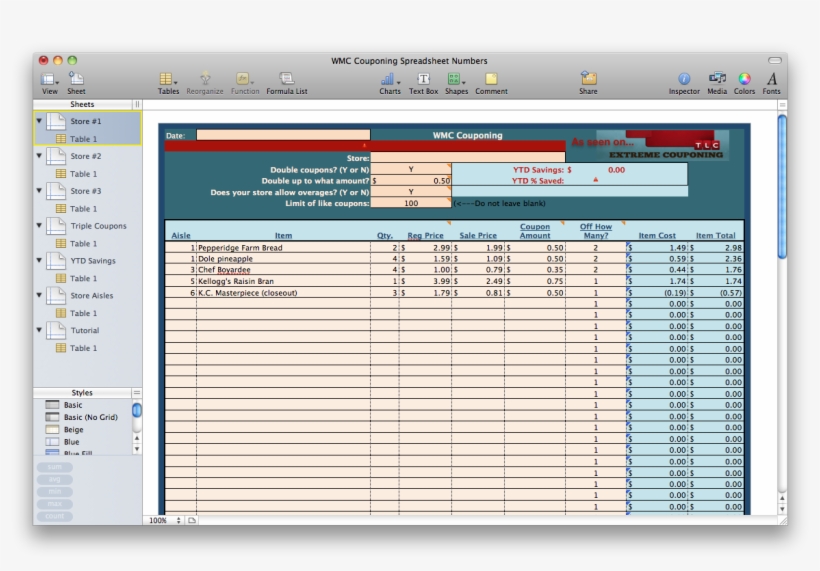Collapse the YTD Savings sheet
Screen dimensions: 820x571
(39, 260)
